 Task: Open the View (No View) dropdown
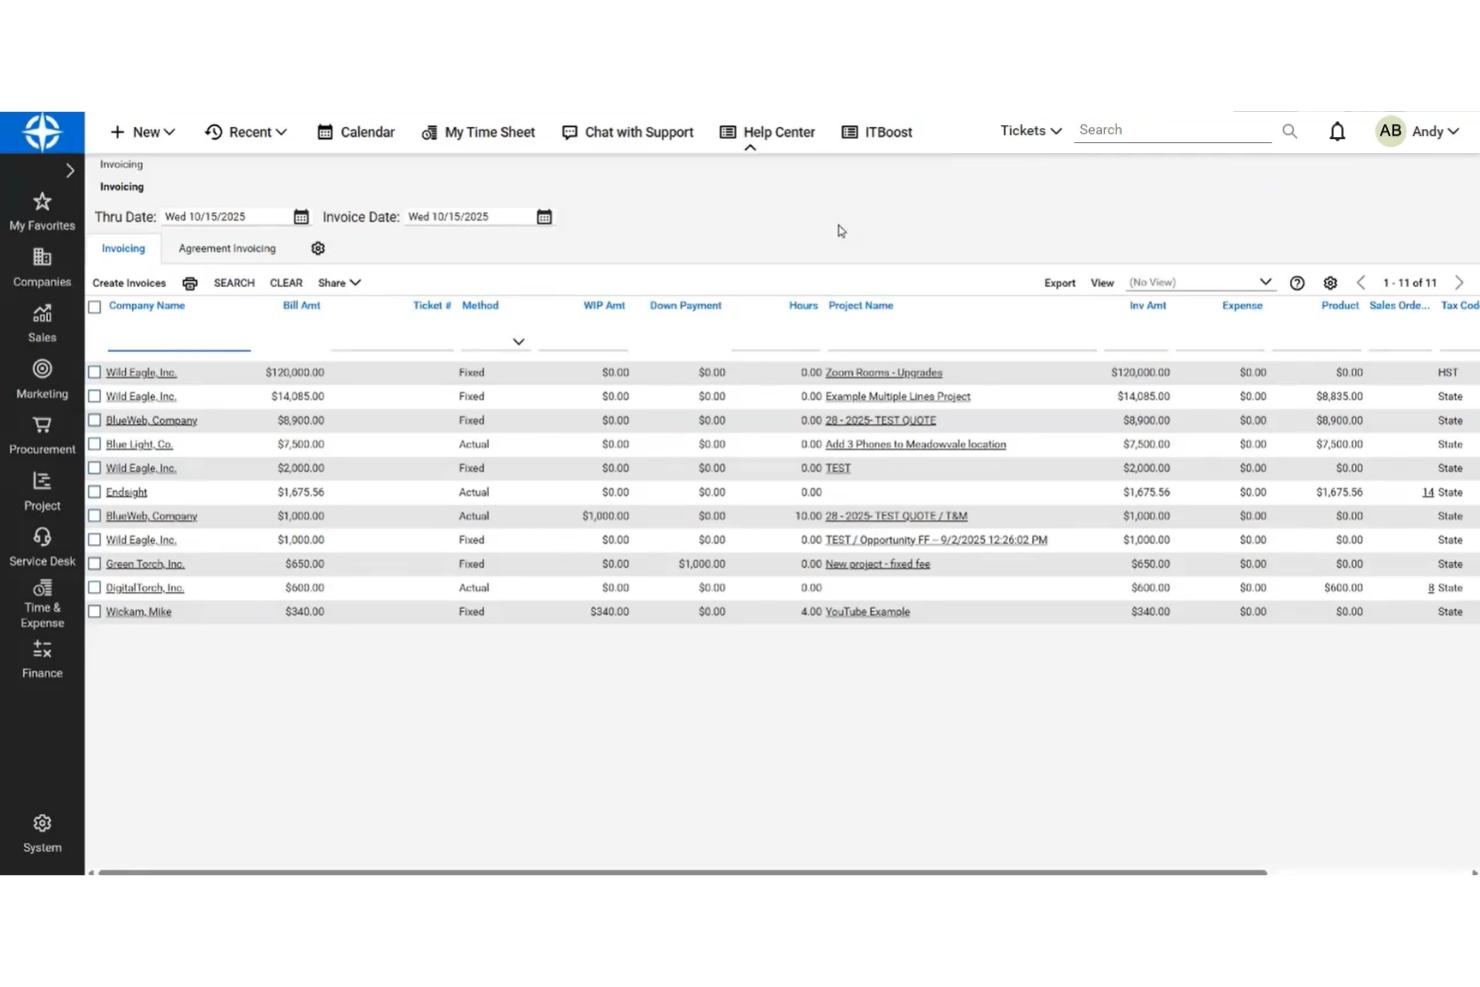pyautogui.click(x=1200, y=282)
